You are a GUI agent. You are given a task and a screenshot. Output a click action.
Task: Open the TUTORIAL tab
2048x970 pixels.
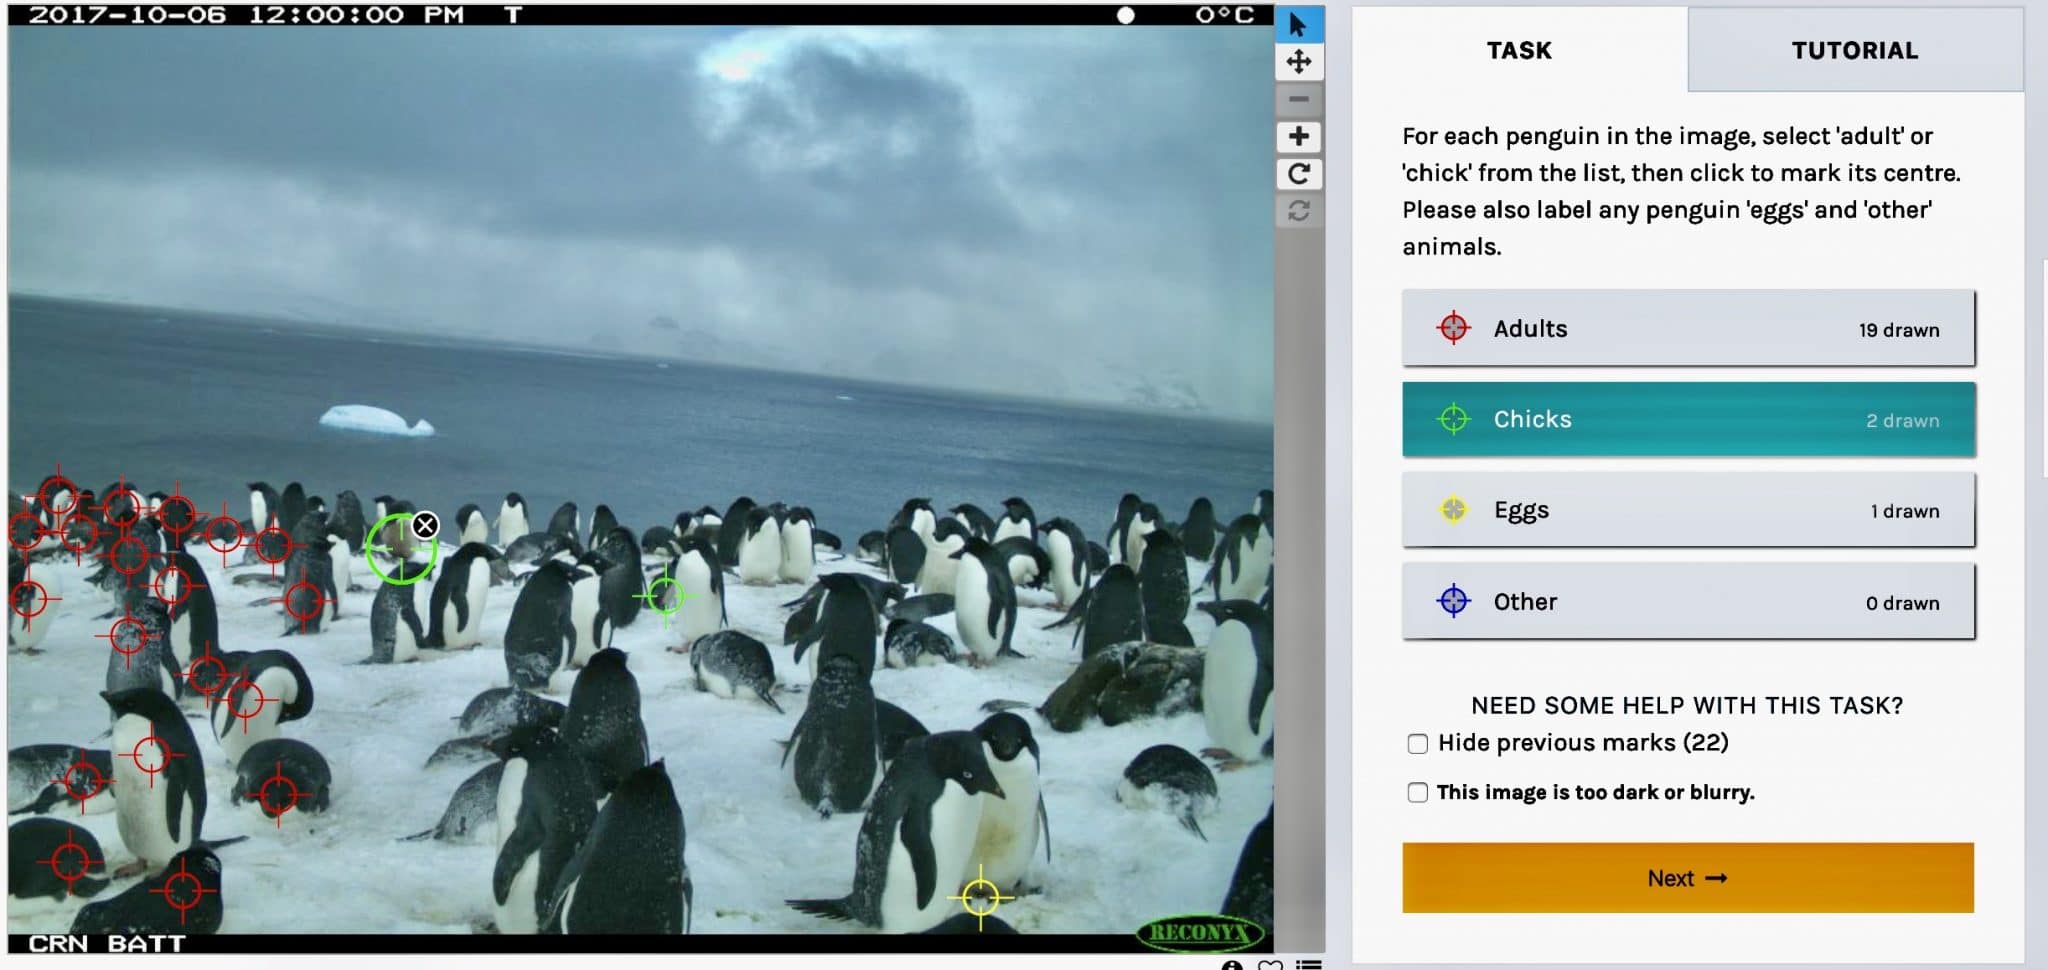(1855, 50)
